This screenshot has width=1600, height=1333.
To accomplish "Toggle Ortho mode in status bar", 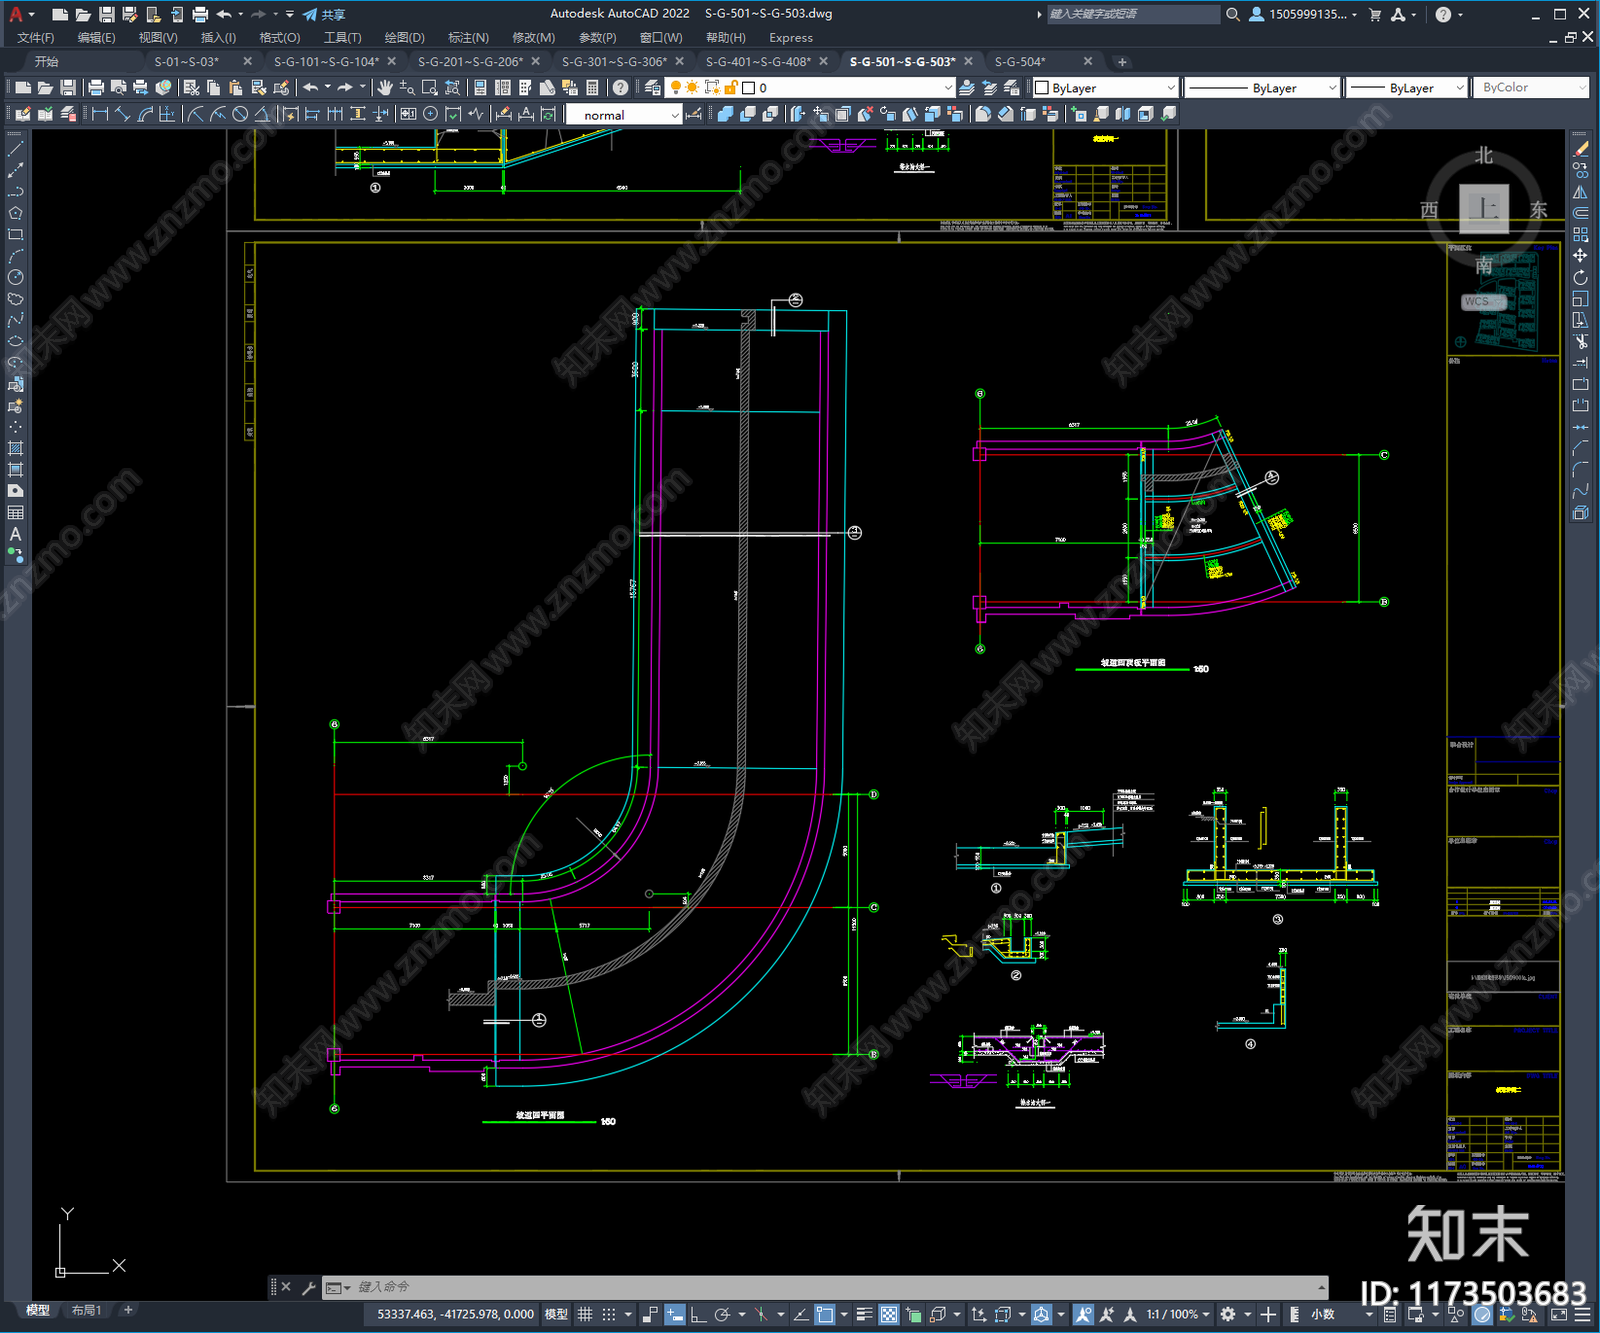I will tap(698, 1314).
